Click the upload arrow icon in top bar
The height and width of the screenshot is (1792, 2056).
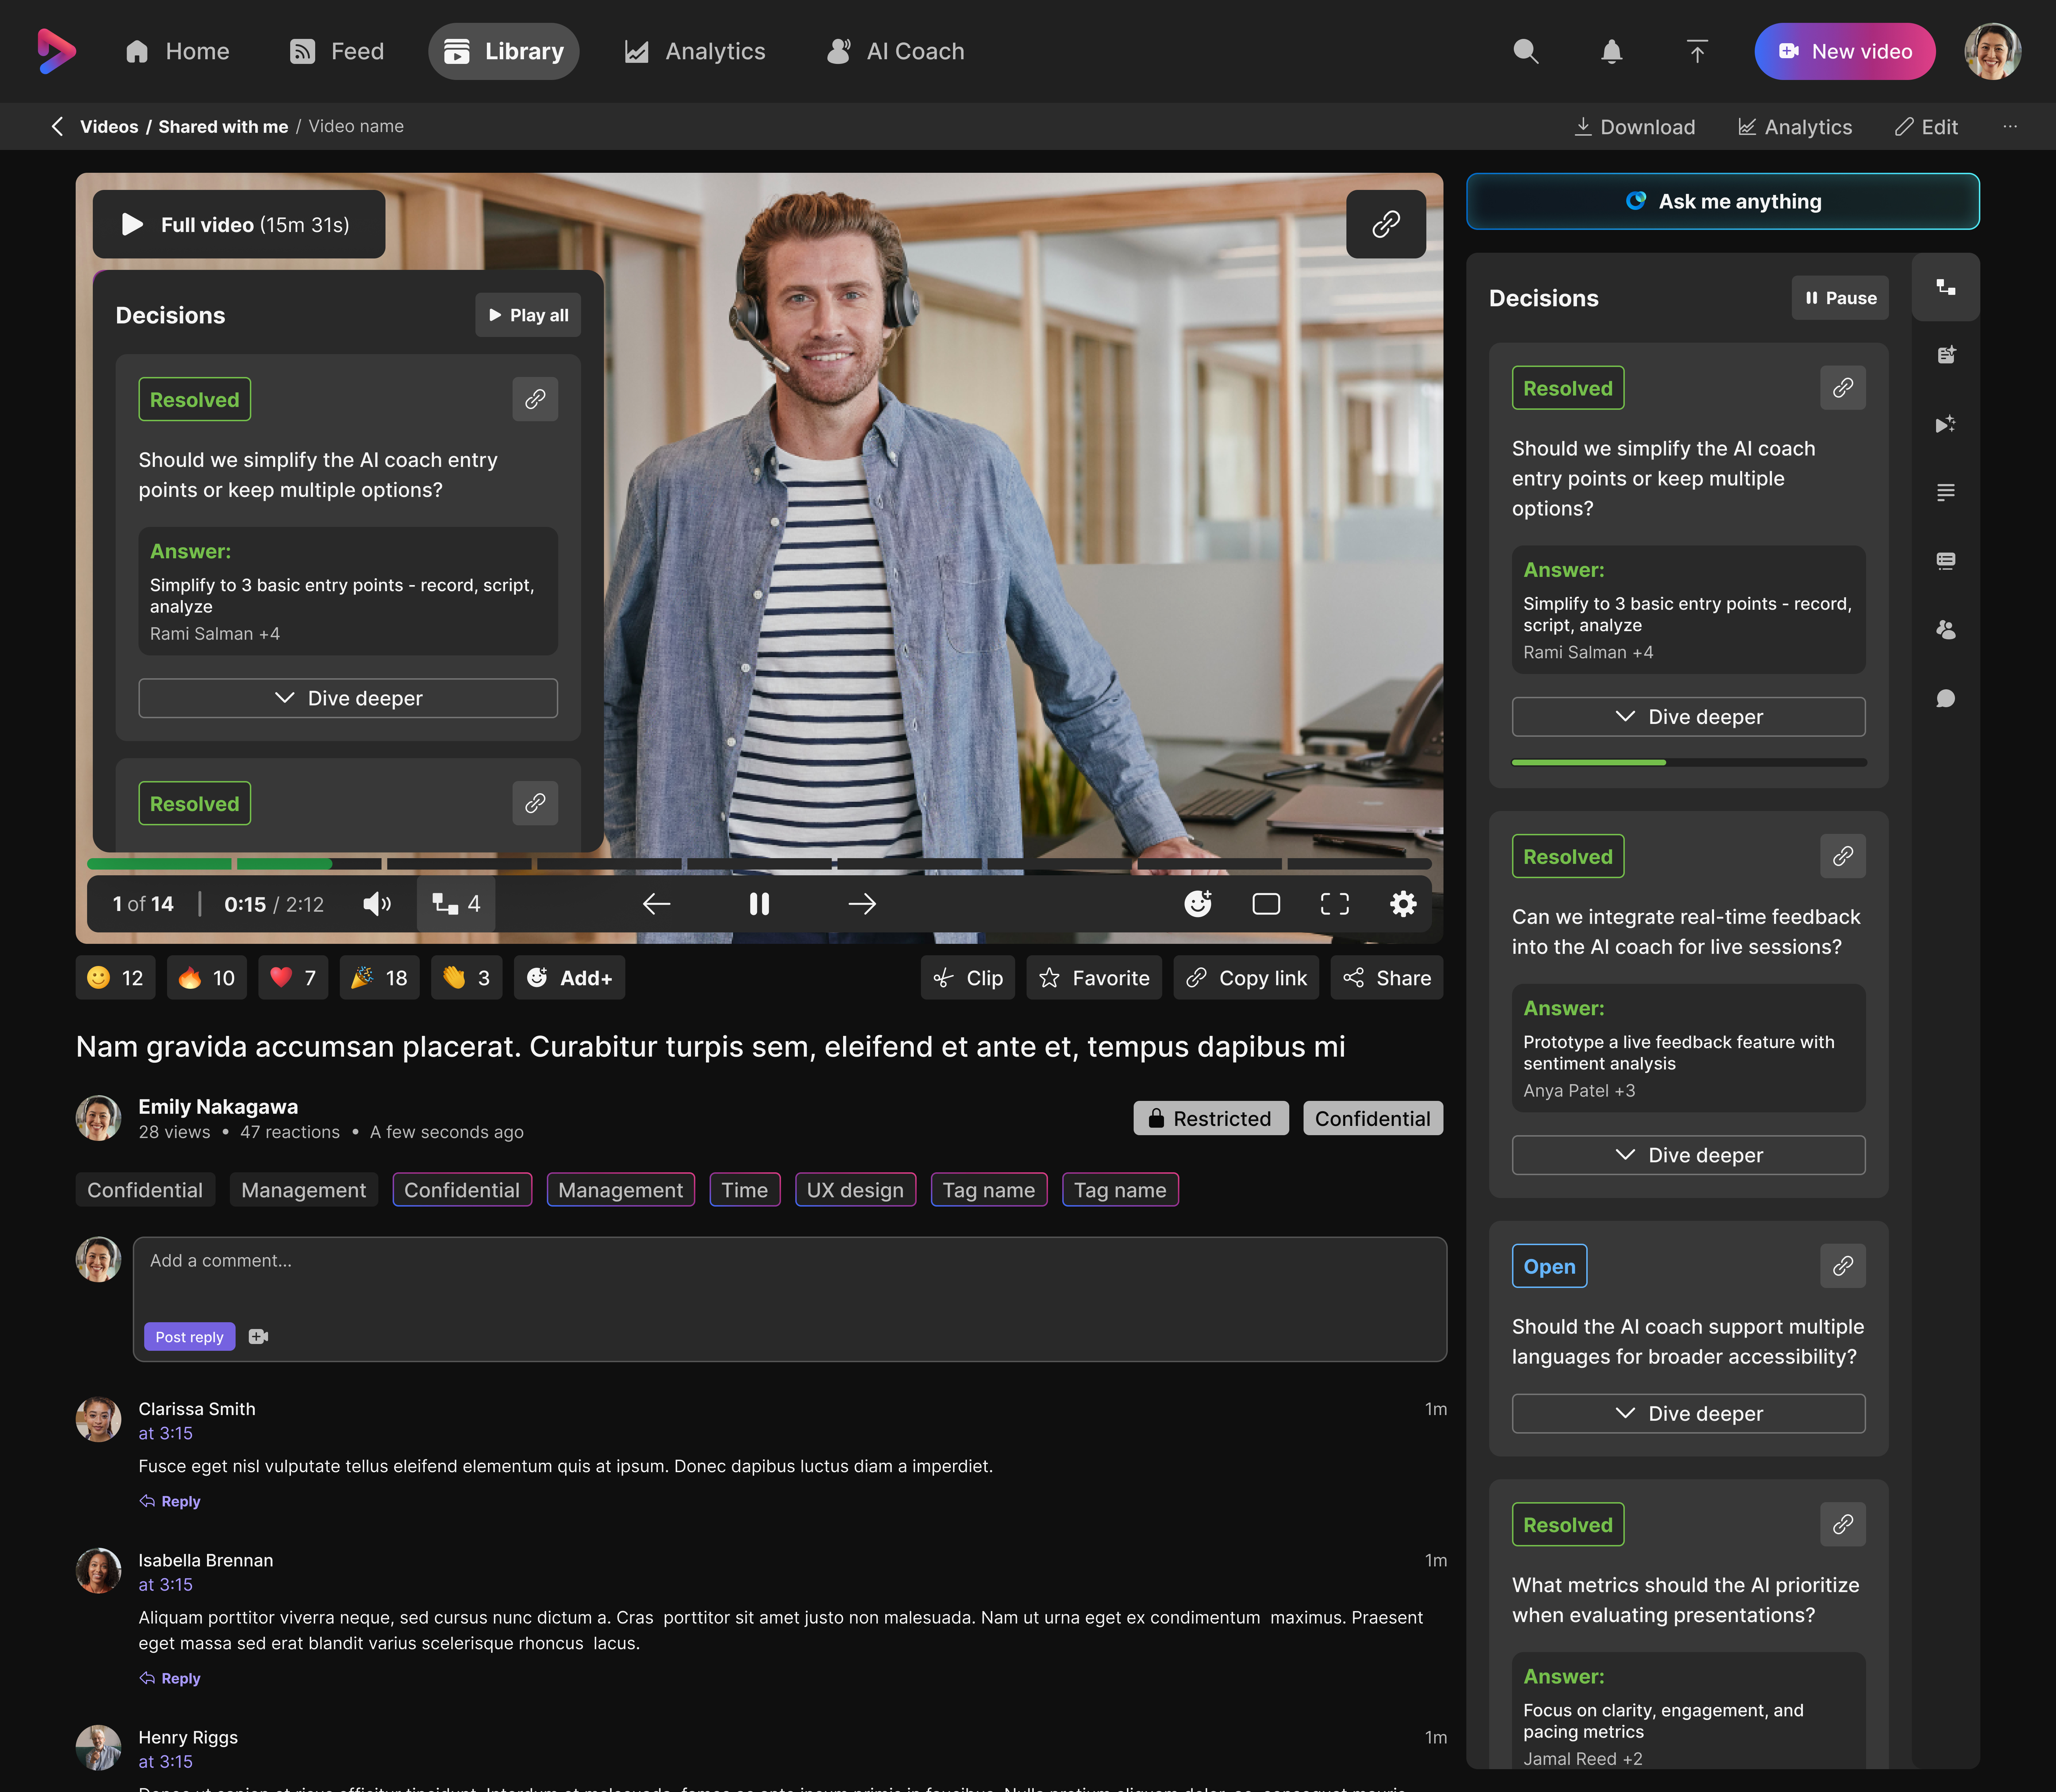pyautogui.click(x=1697, y=51)
